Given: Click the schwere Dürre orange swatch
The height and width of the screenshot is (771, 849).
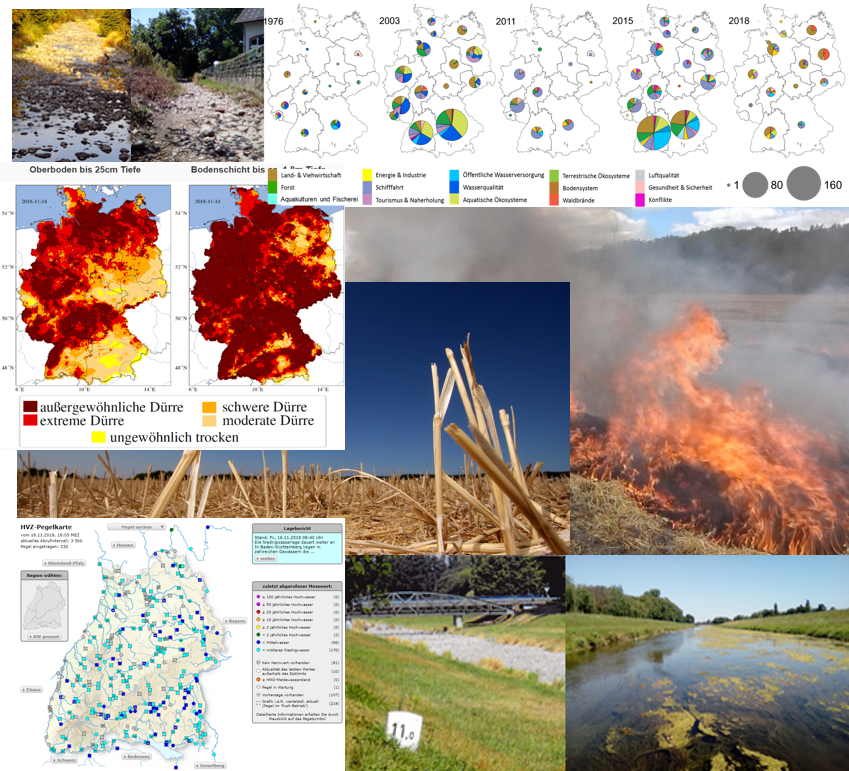Looking at the screenshot, I should [209, 407].
